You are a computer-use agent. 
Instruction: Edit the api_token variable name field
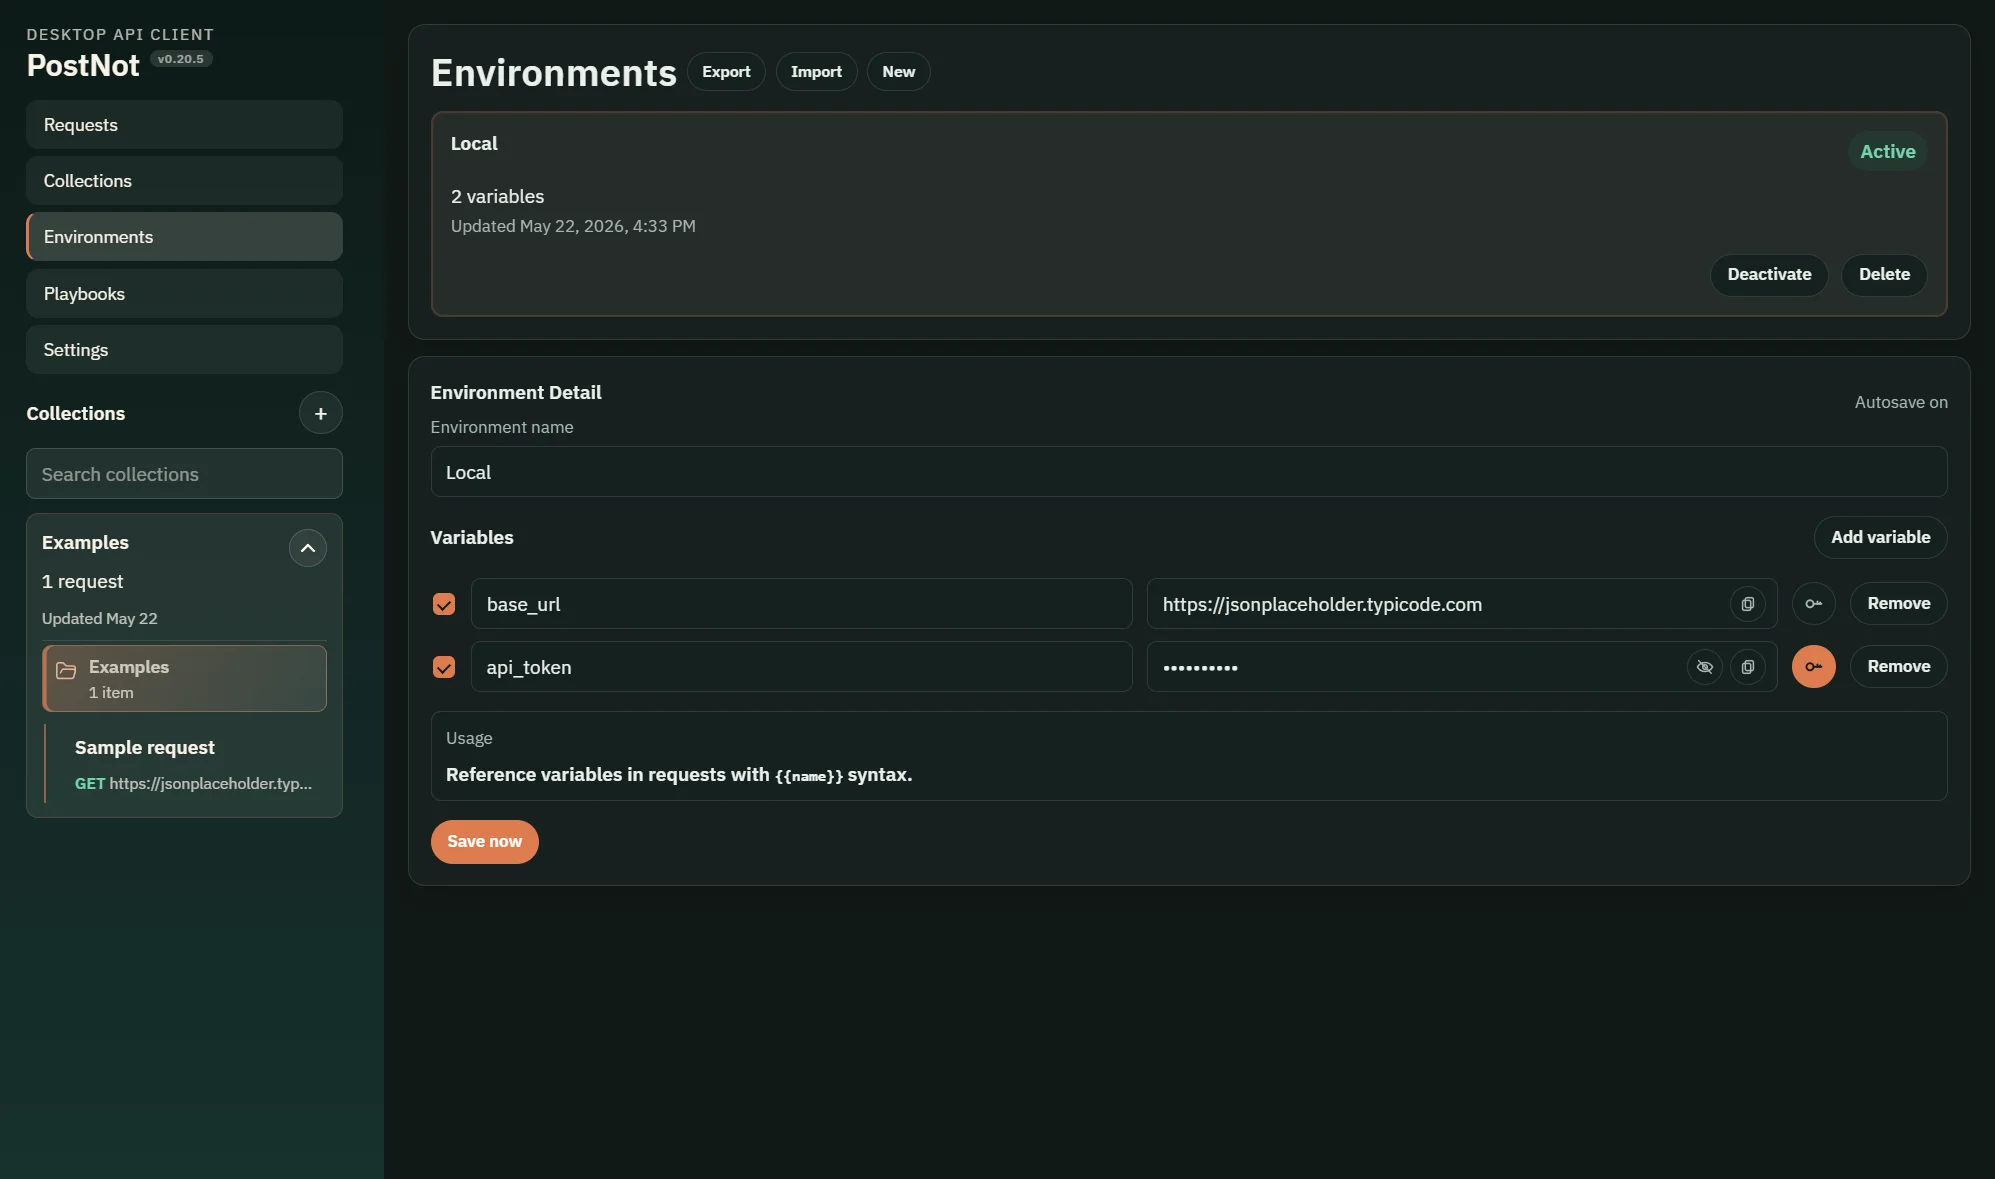pyautogui.click(x=801, y=667)
